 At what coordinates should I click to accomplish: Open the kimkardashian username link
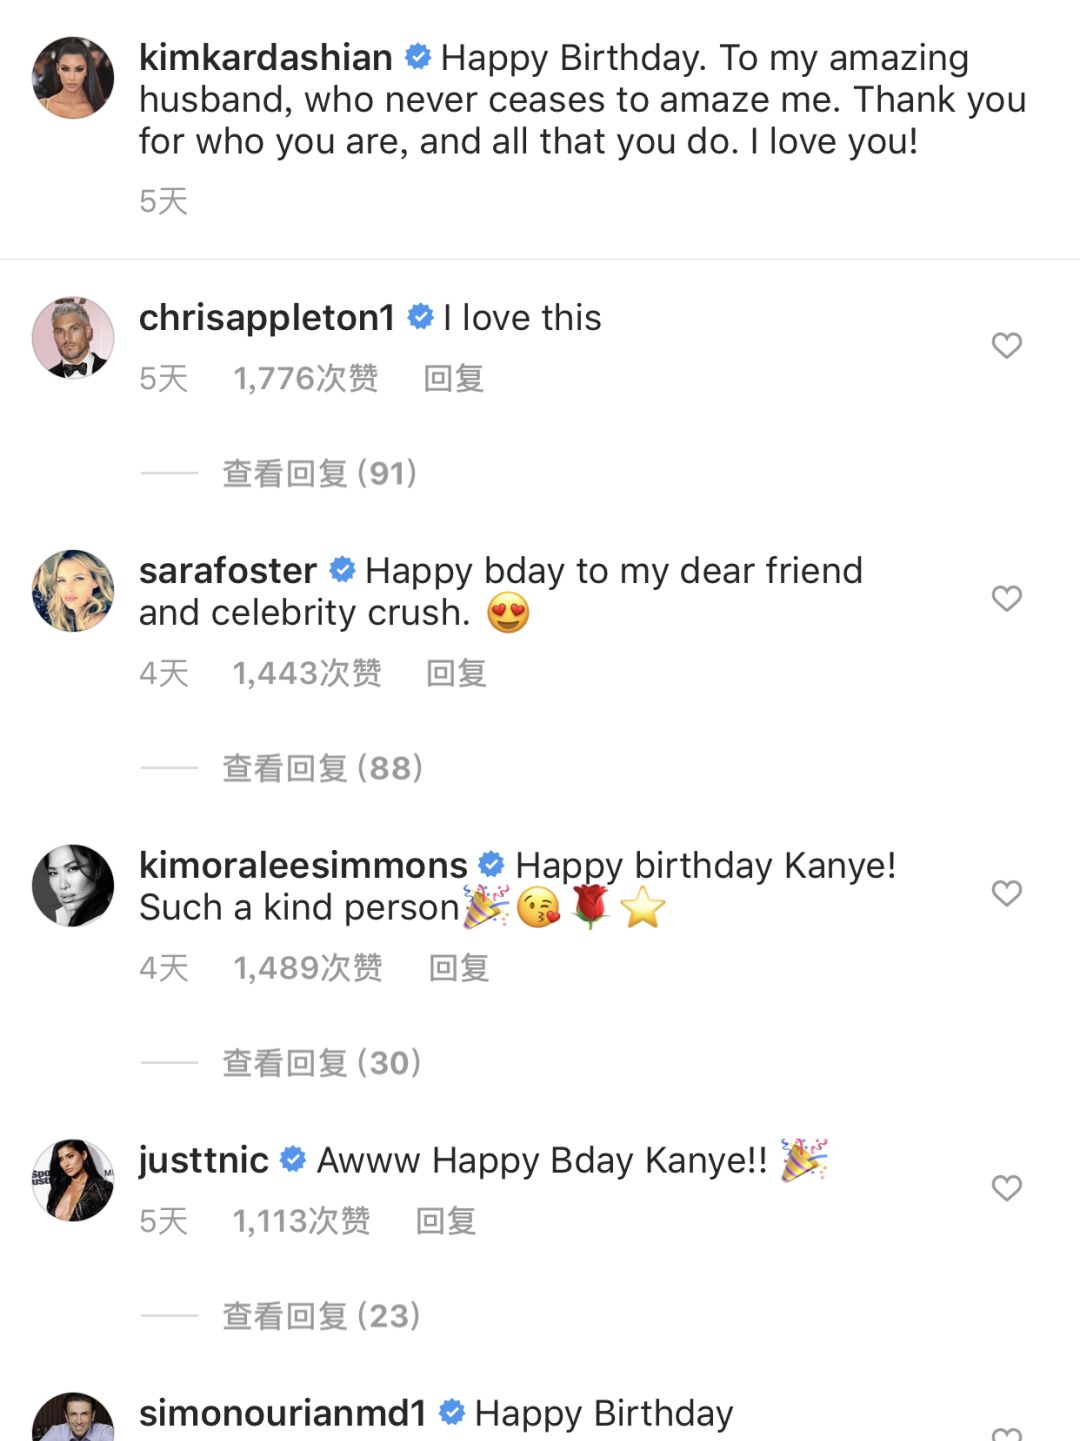tap(265, 58)
